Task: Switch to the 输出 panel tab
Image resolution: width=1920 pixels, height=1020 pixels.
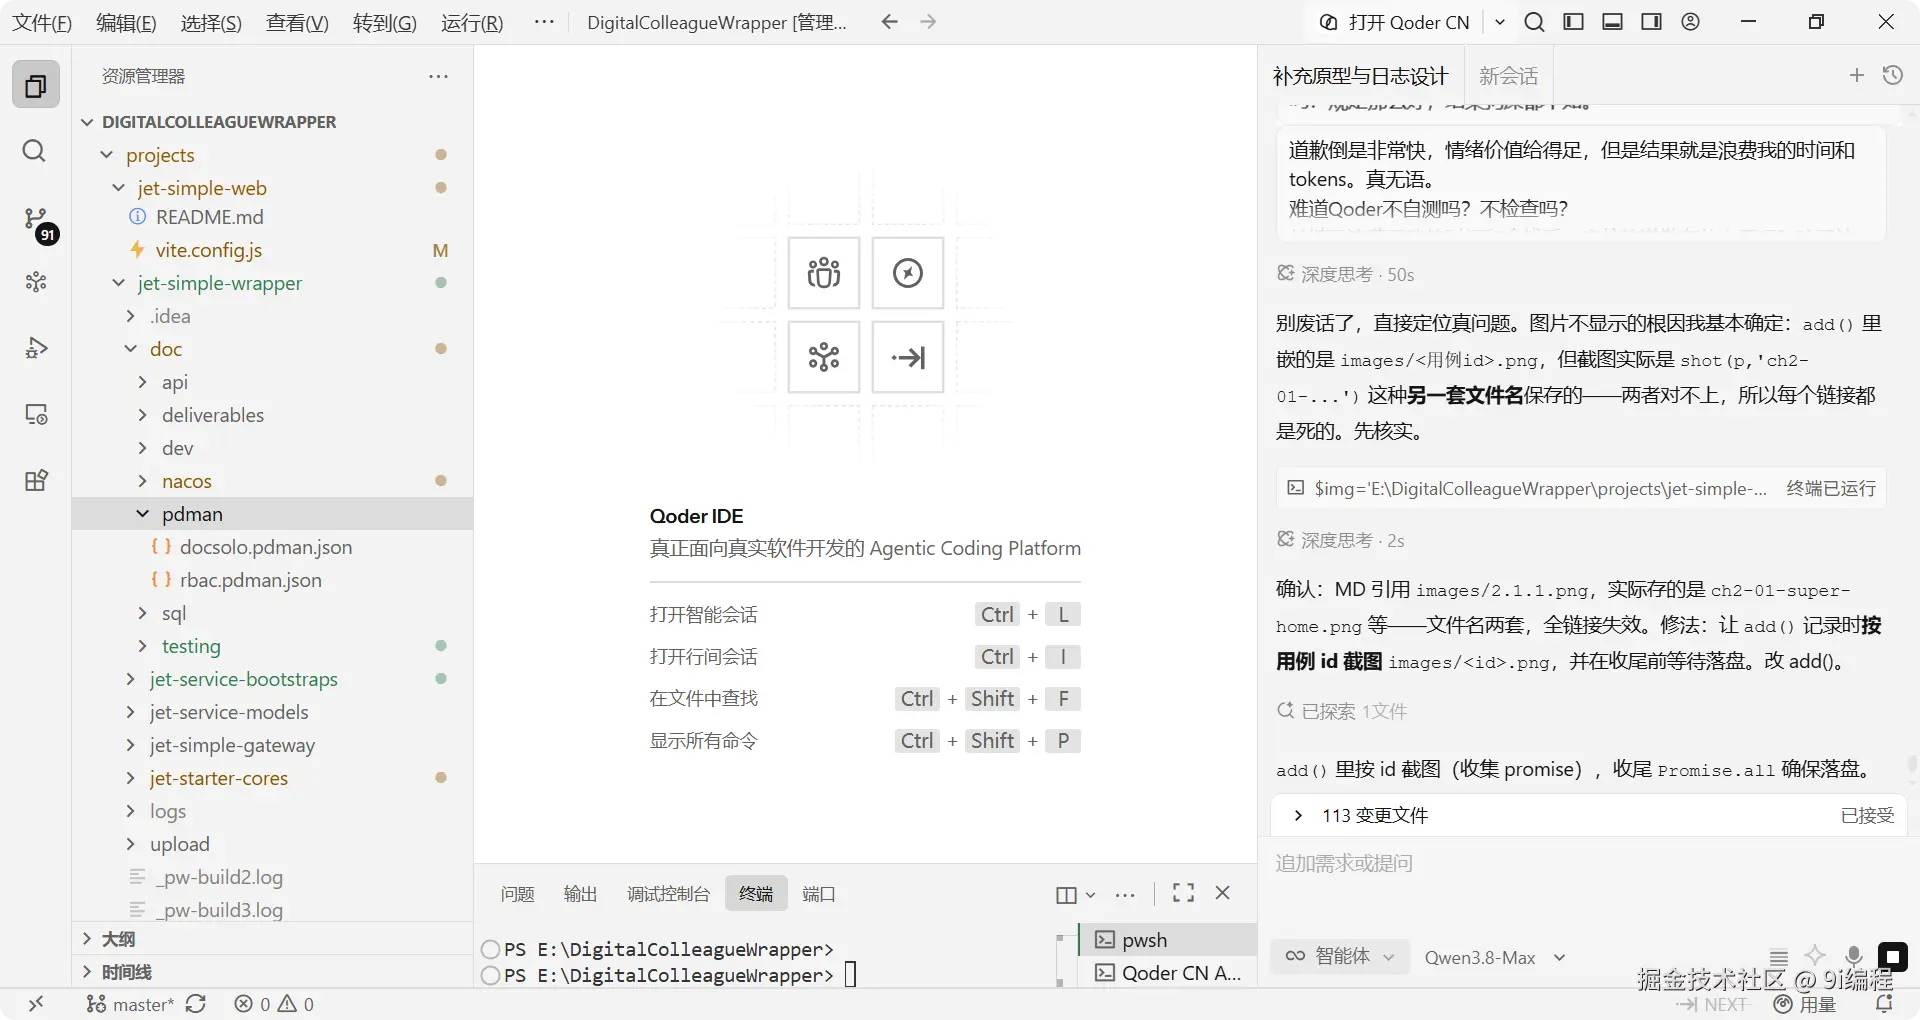Action: (x=580, y=894)
